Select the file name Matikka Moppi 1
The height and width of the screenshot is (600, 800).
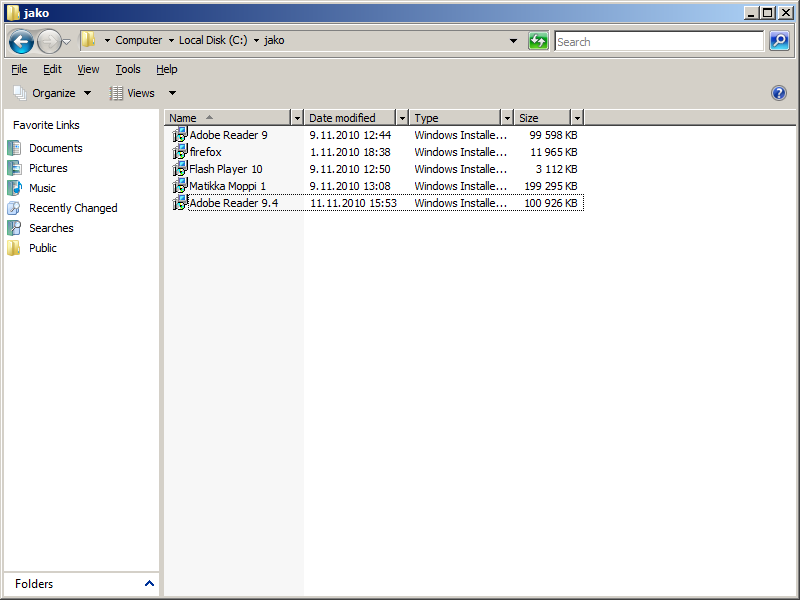point(228,186)
